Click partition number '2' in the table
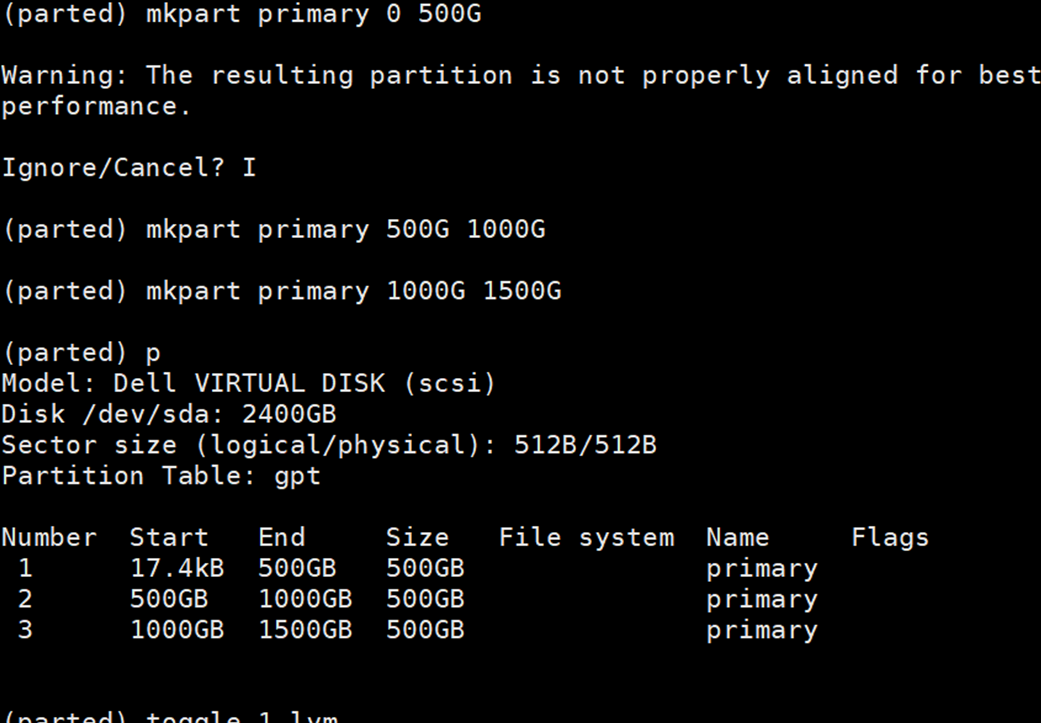The height and width of the screenshot is (723, 1041). [x=25, y=599]
